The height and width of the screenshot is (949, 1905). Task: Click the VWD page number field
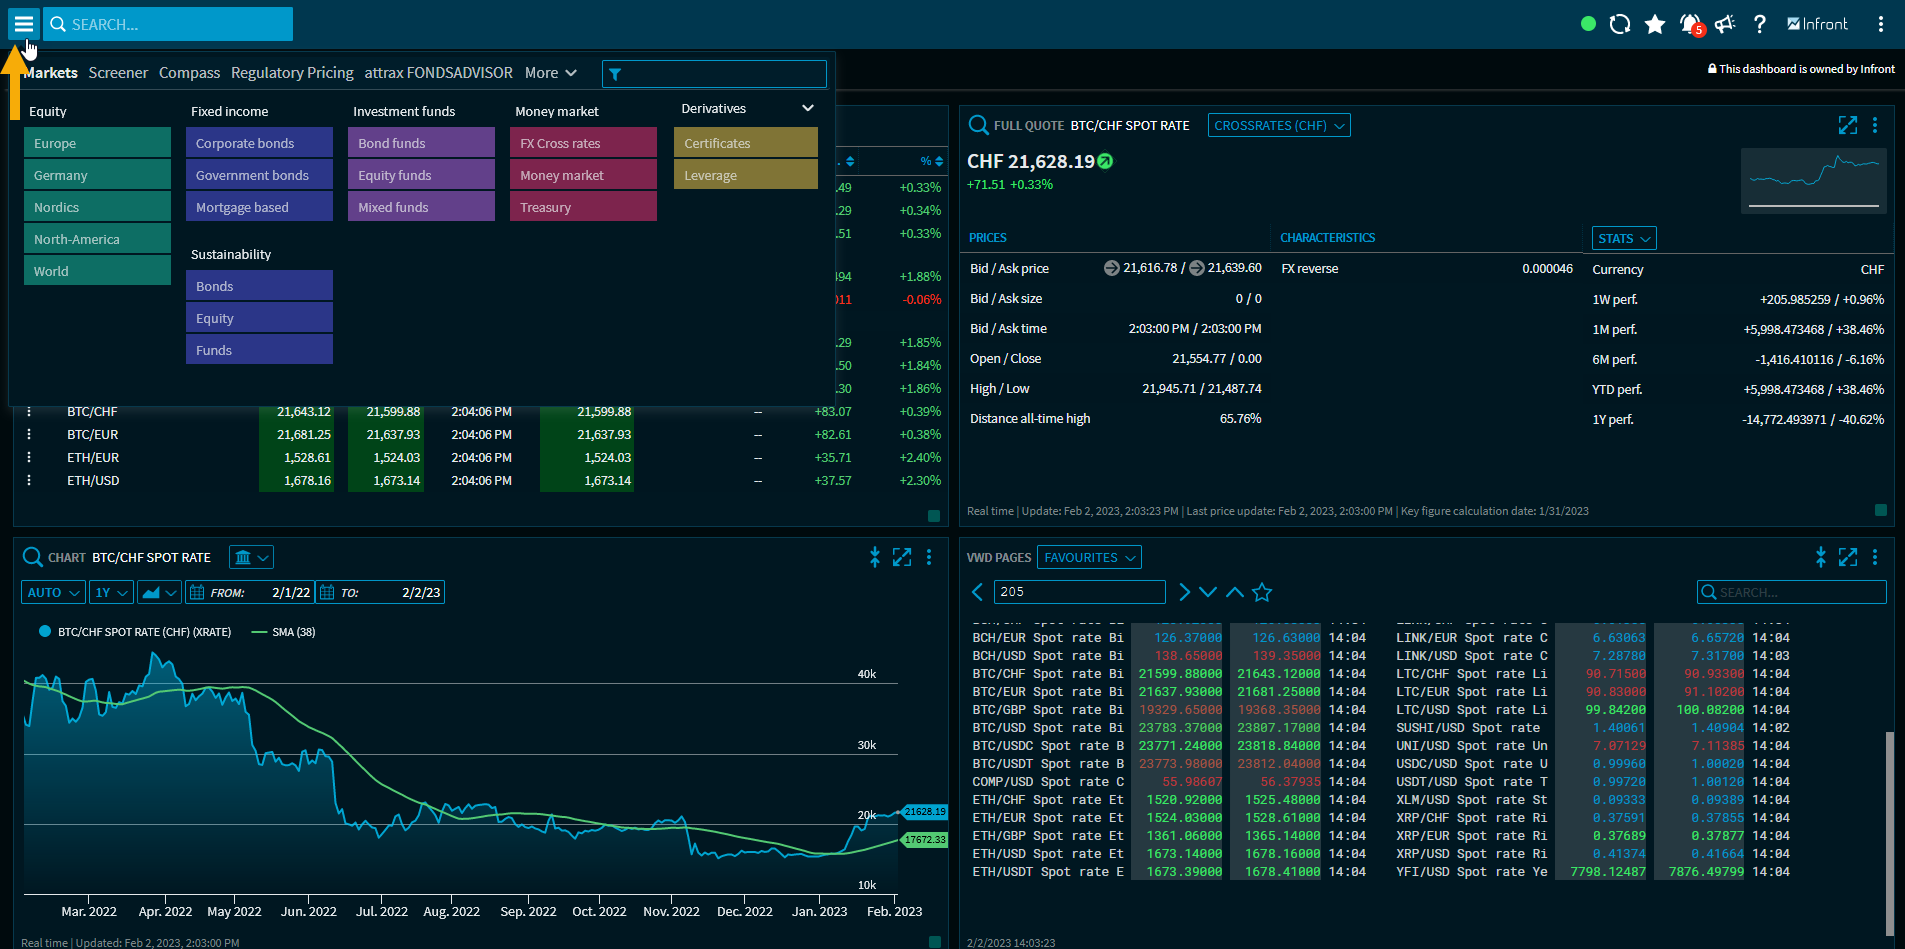(x=1080, y=592)
